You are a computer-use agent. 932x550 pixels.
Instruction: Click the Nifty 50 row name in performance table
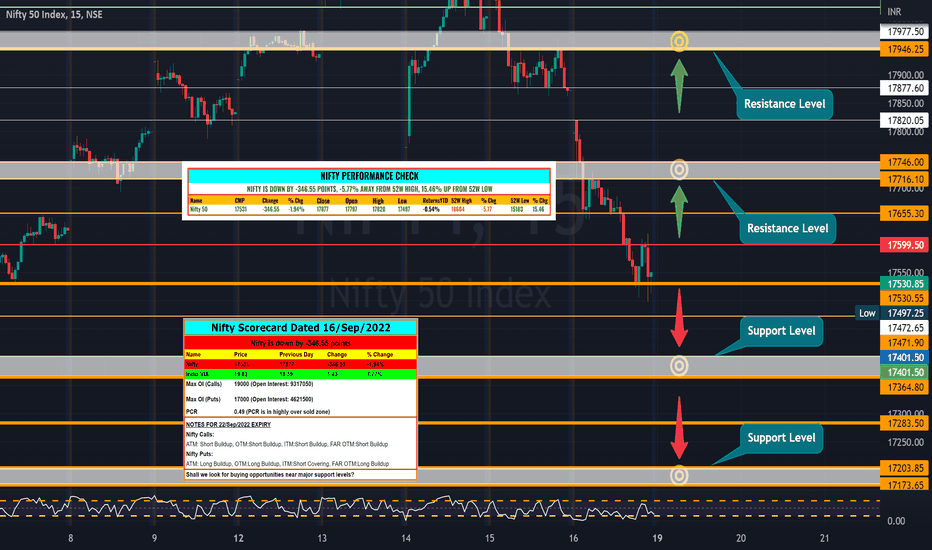coord(199,209)
